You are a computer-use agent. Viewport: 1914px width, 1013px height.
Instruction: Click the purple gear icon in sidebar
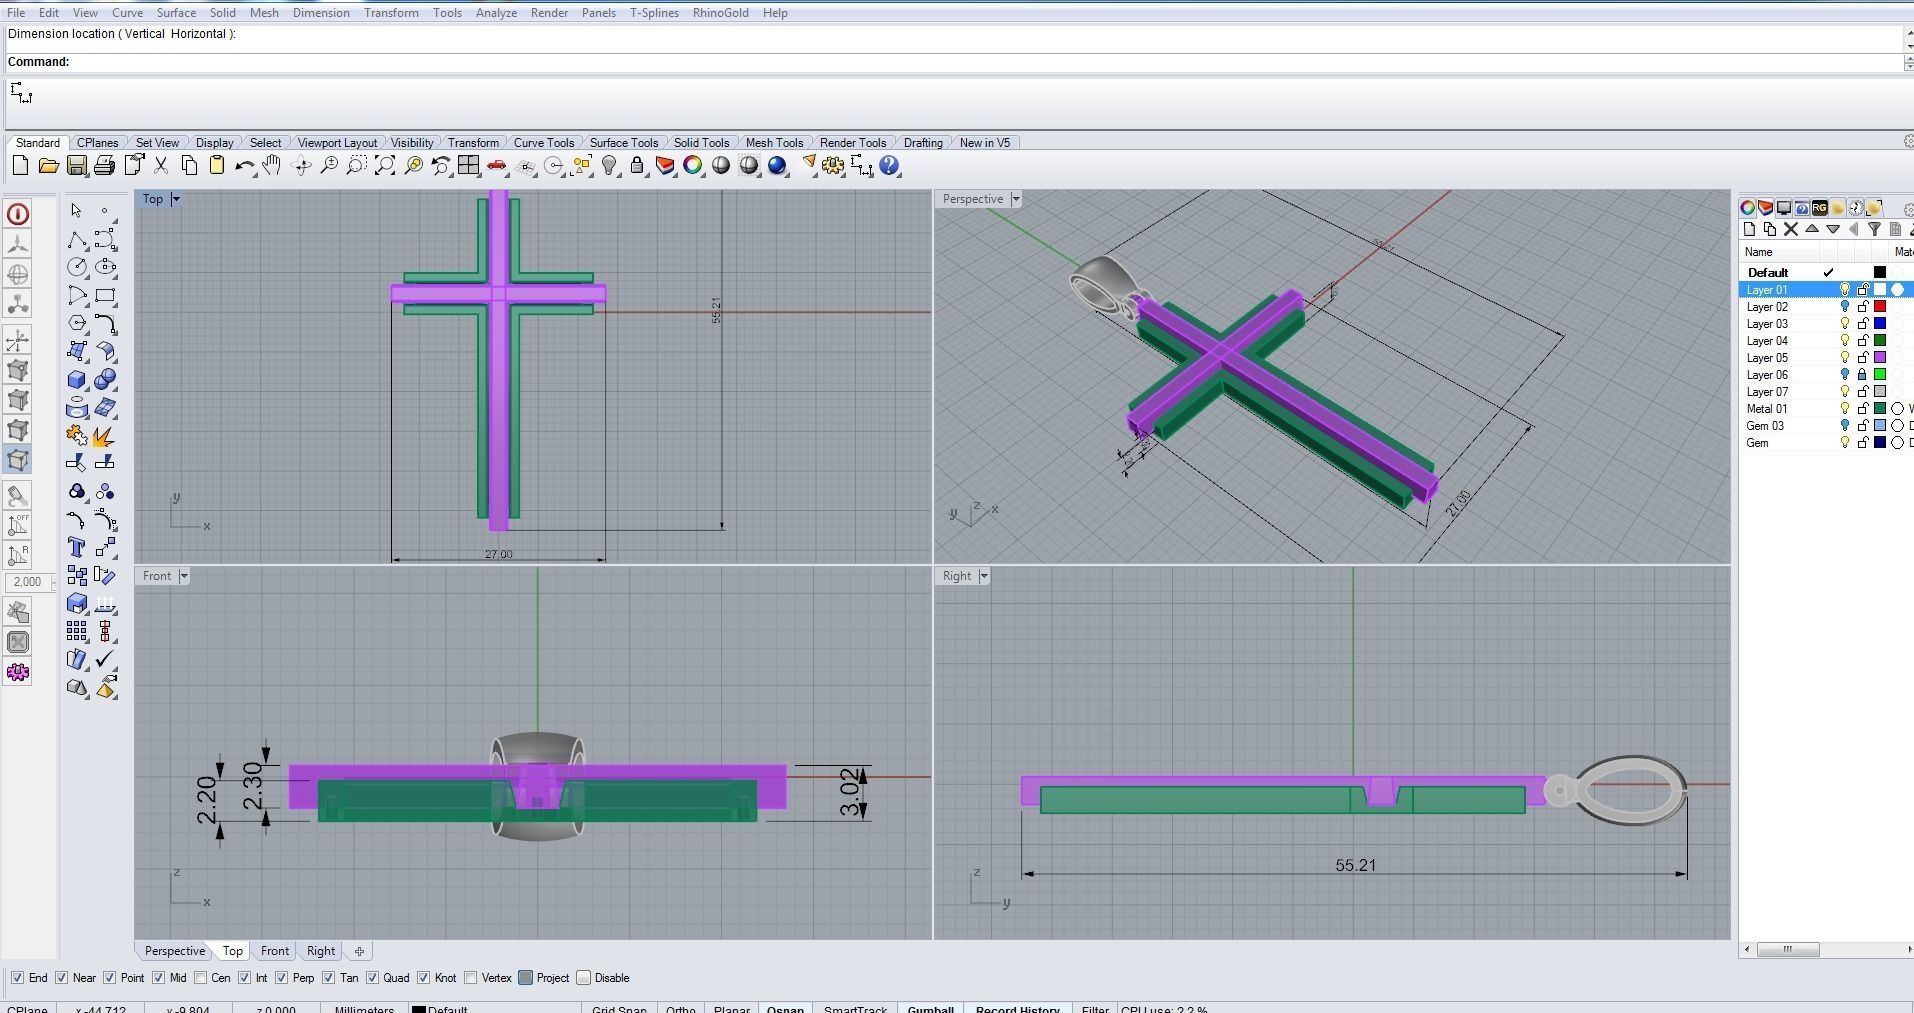[18, 672]
